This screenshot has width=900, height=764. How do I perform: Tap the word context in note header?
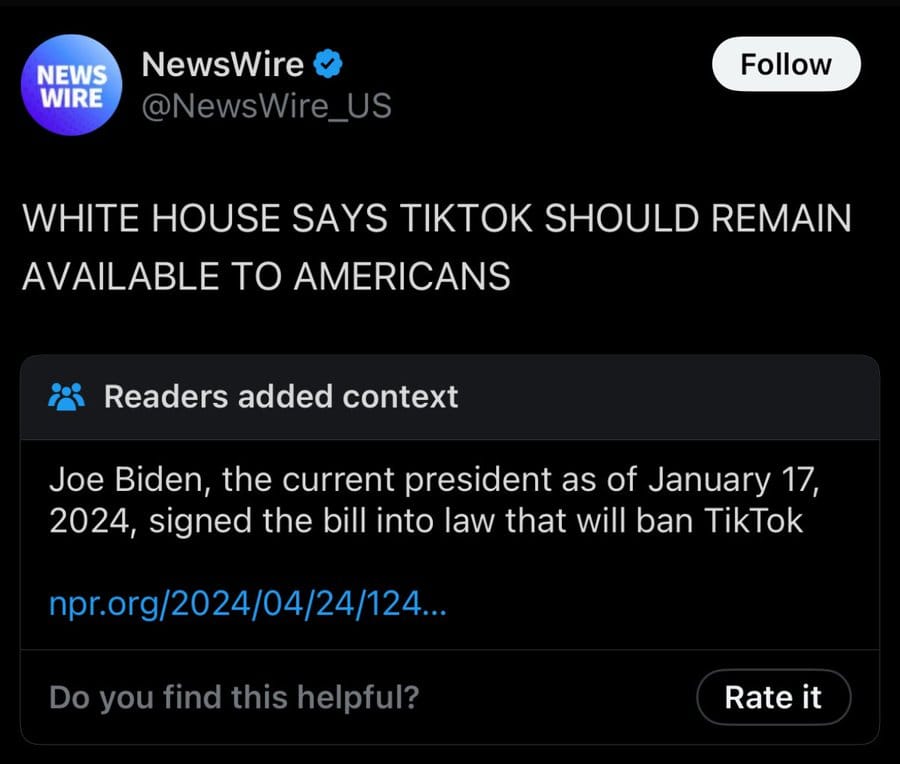click(x=400, y=397)
